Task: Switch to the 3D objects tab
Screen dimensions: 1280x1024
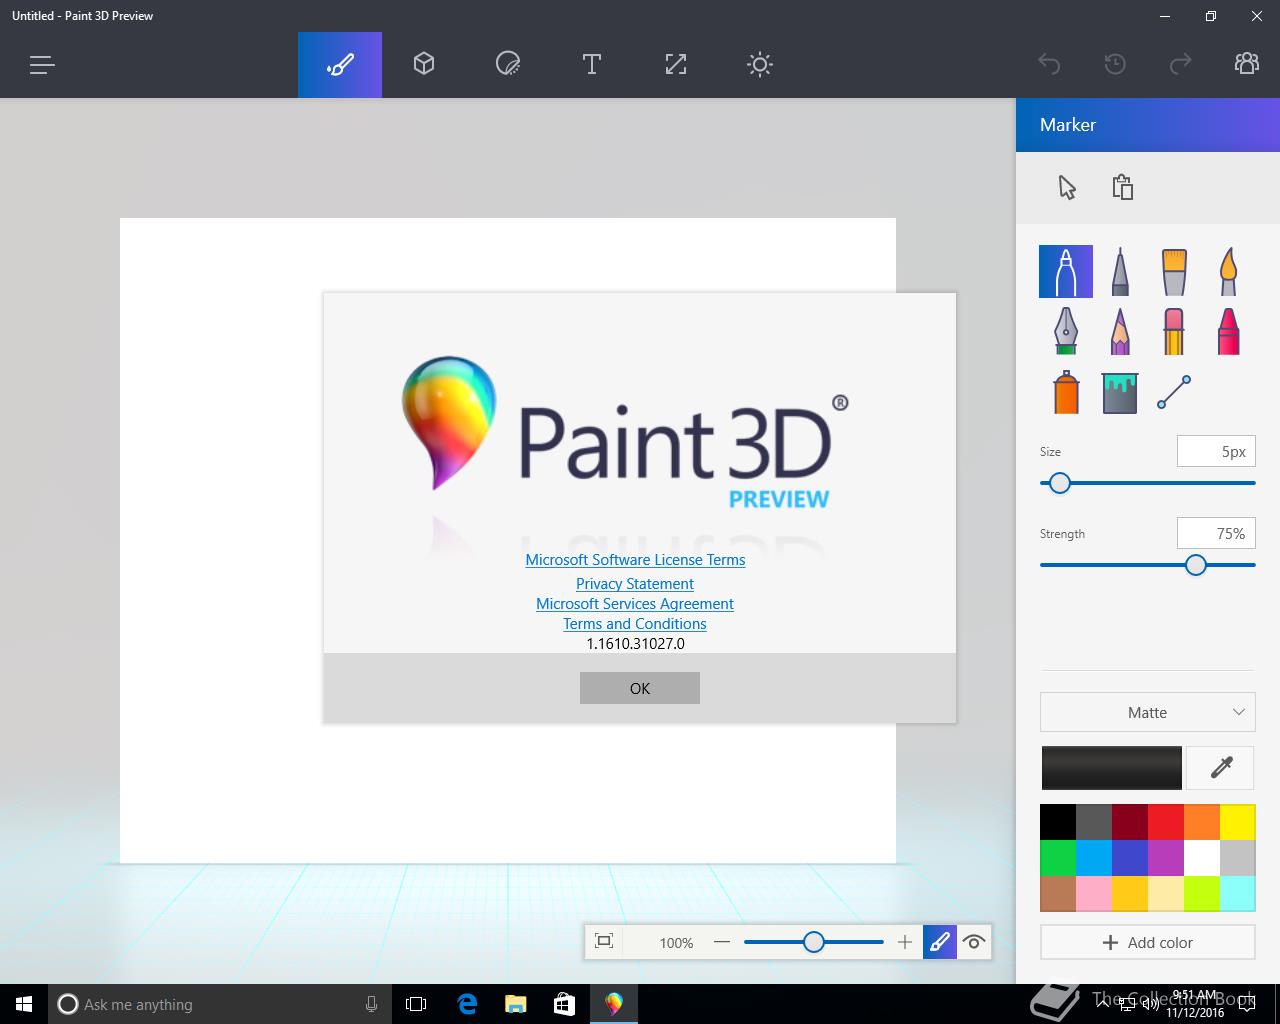Action: 424,65
